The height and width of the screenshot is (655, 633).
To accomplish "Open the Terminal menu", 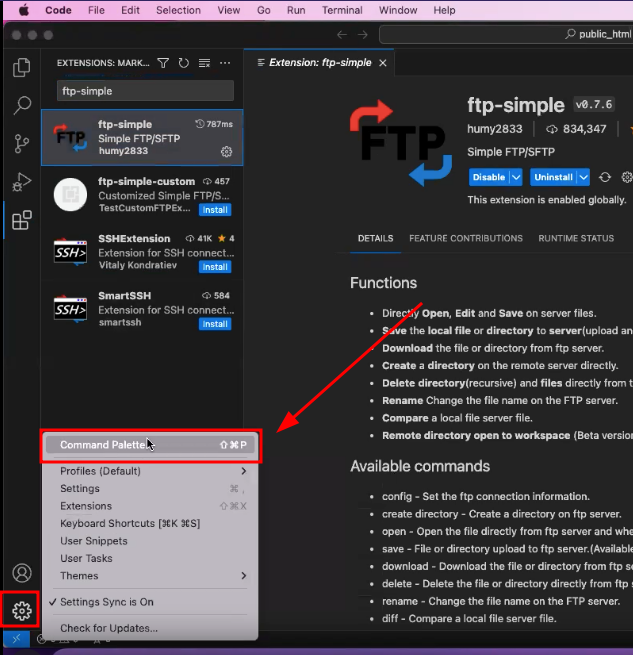I will [342, 10].
